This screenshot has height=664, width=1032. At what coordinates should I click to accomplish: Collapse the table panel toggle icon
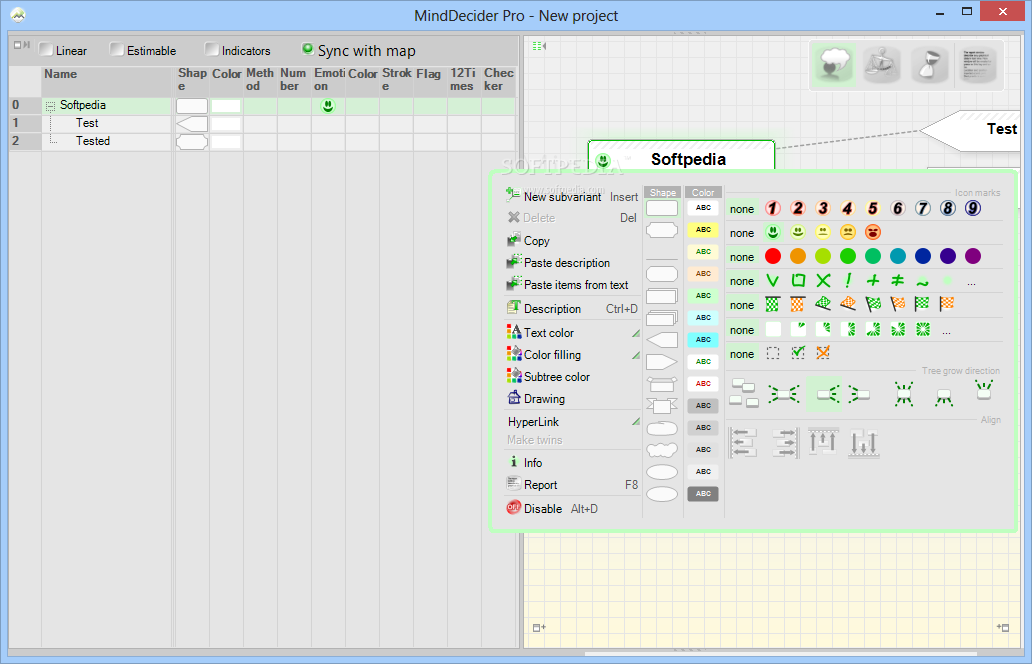tap(22, 45)
